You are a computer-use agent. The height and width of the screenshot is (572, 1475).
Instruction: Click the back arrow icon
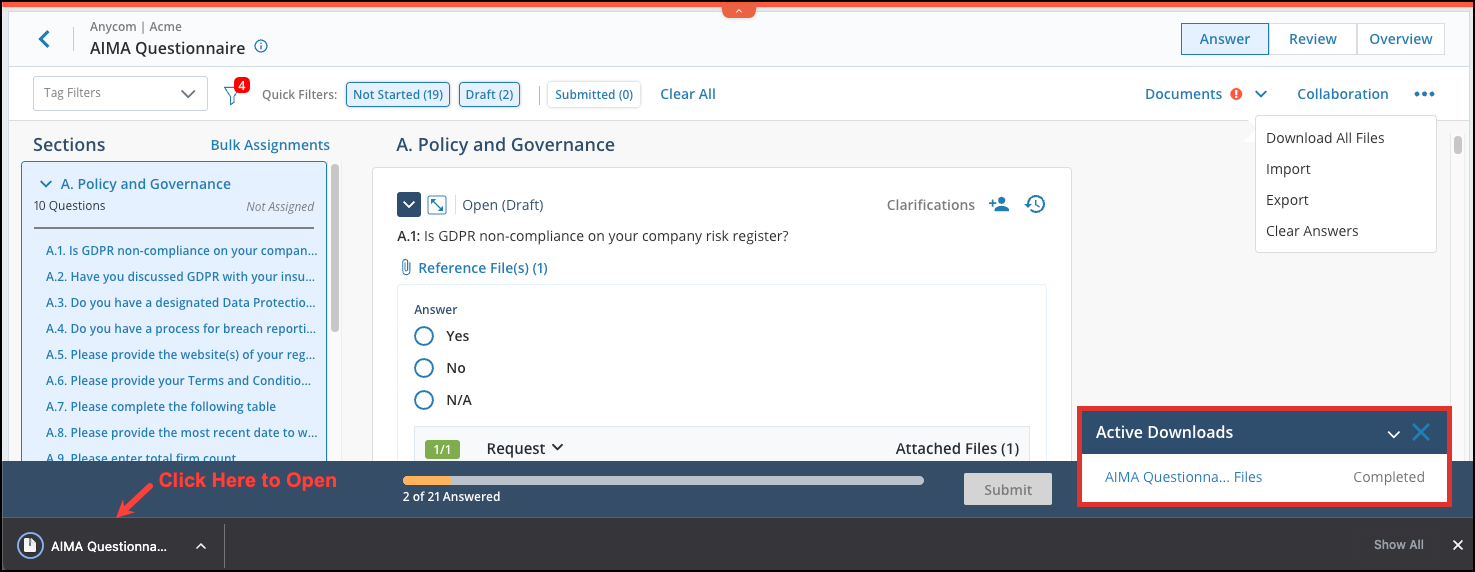44,39
